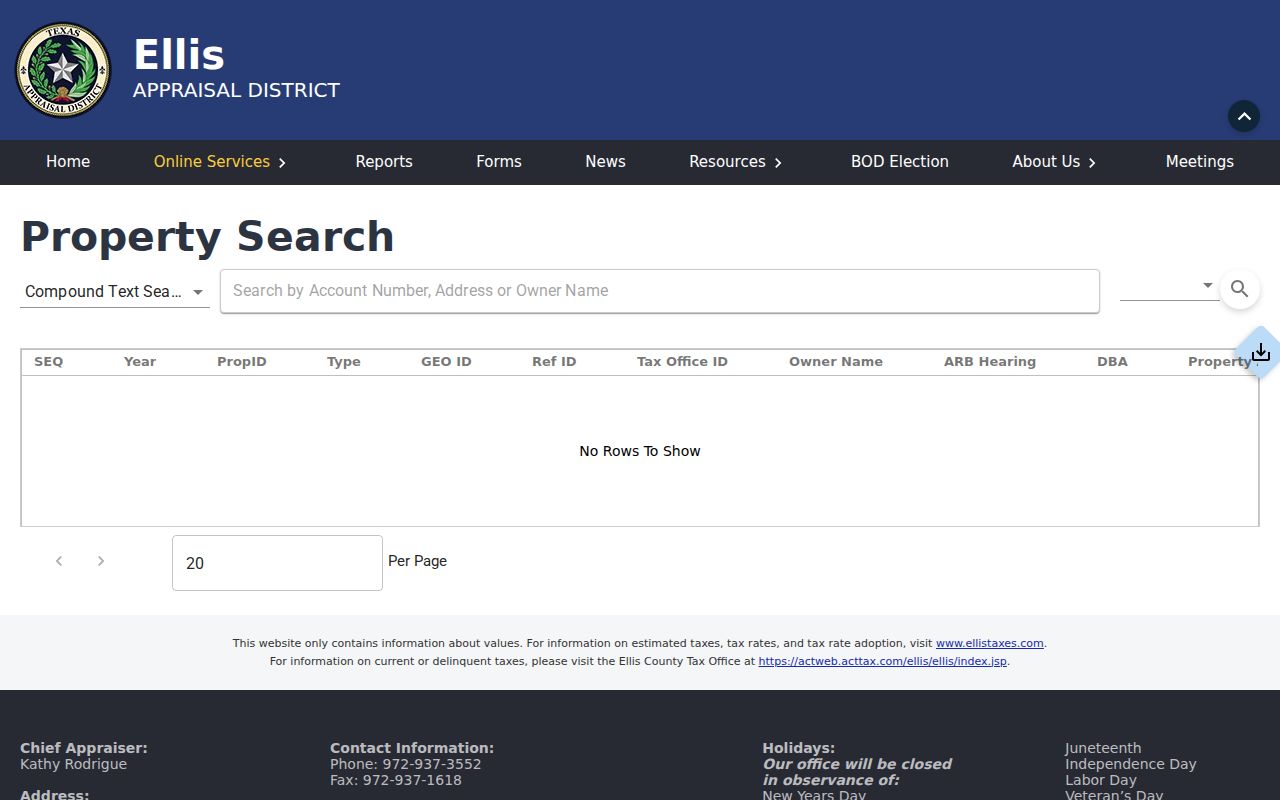Click the Per Page number field
Image resolution: width=1280 pixels, height=800 pixels.
click(277, 563)
